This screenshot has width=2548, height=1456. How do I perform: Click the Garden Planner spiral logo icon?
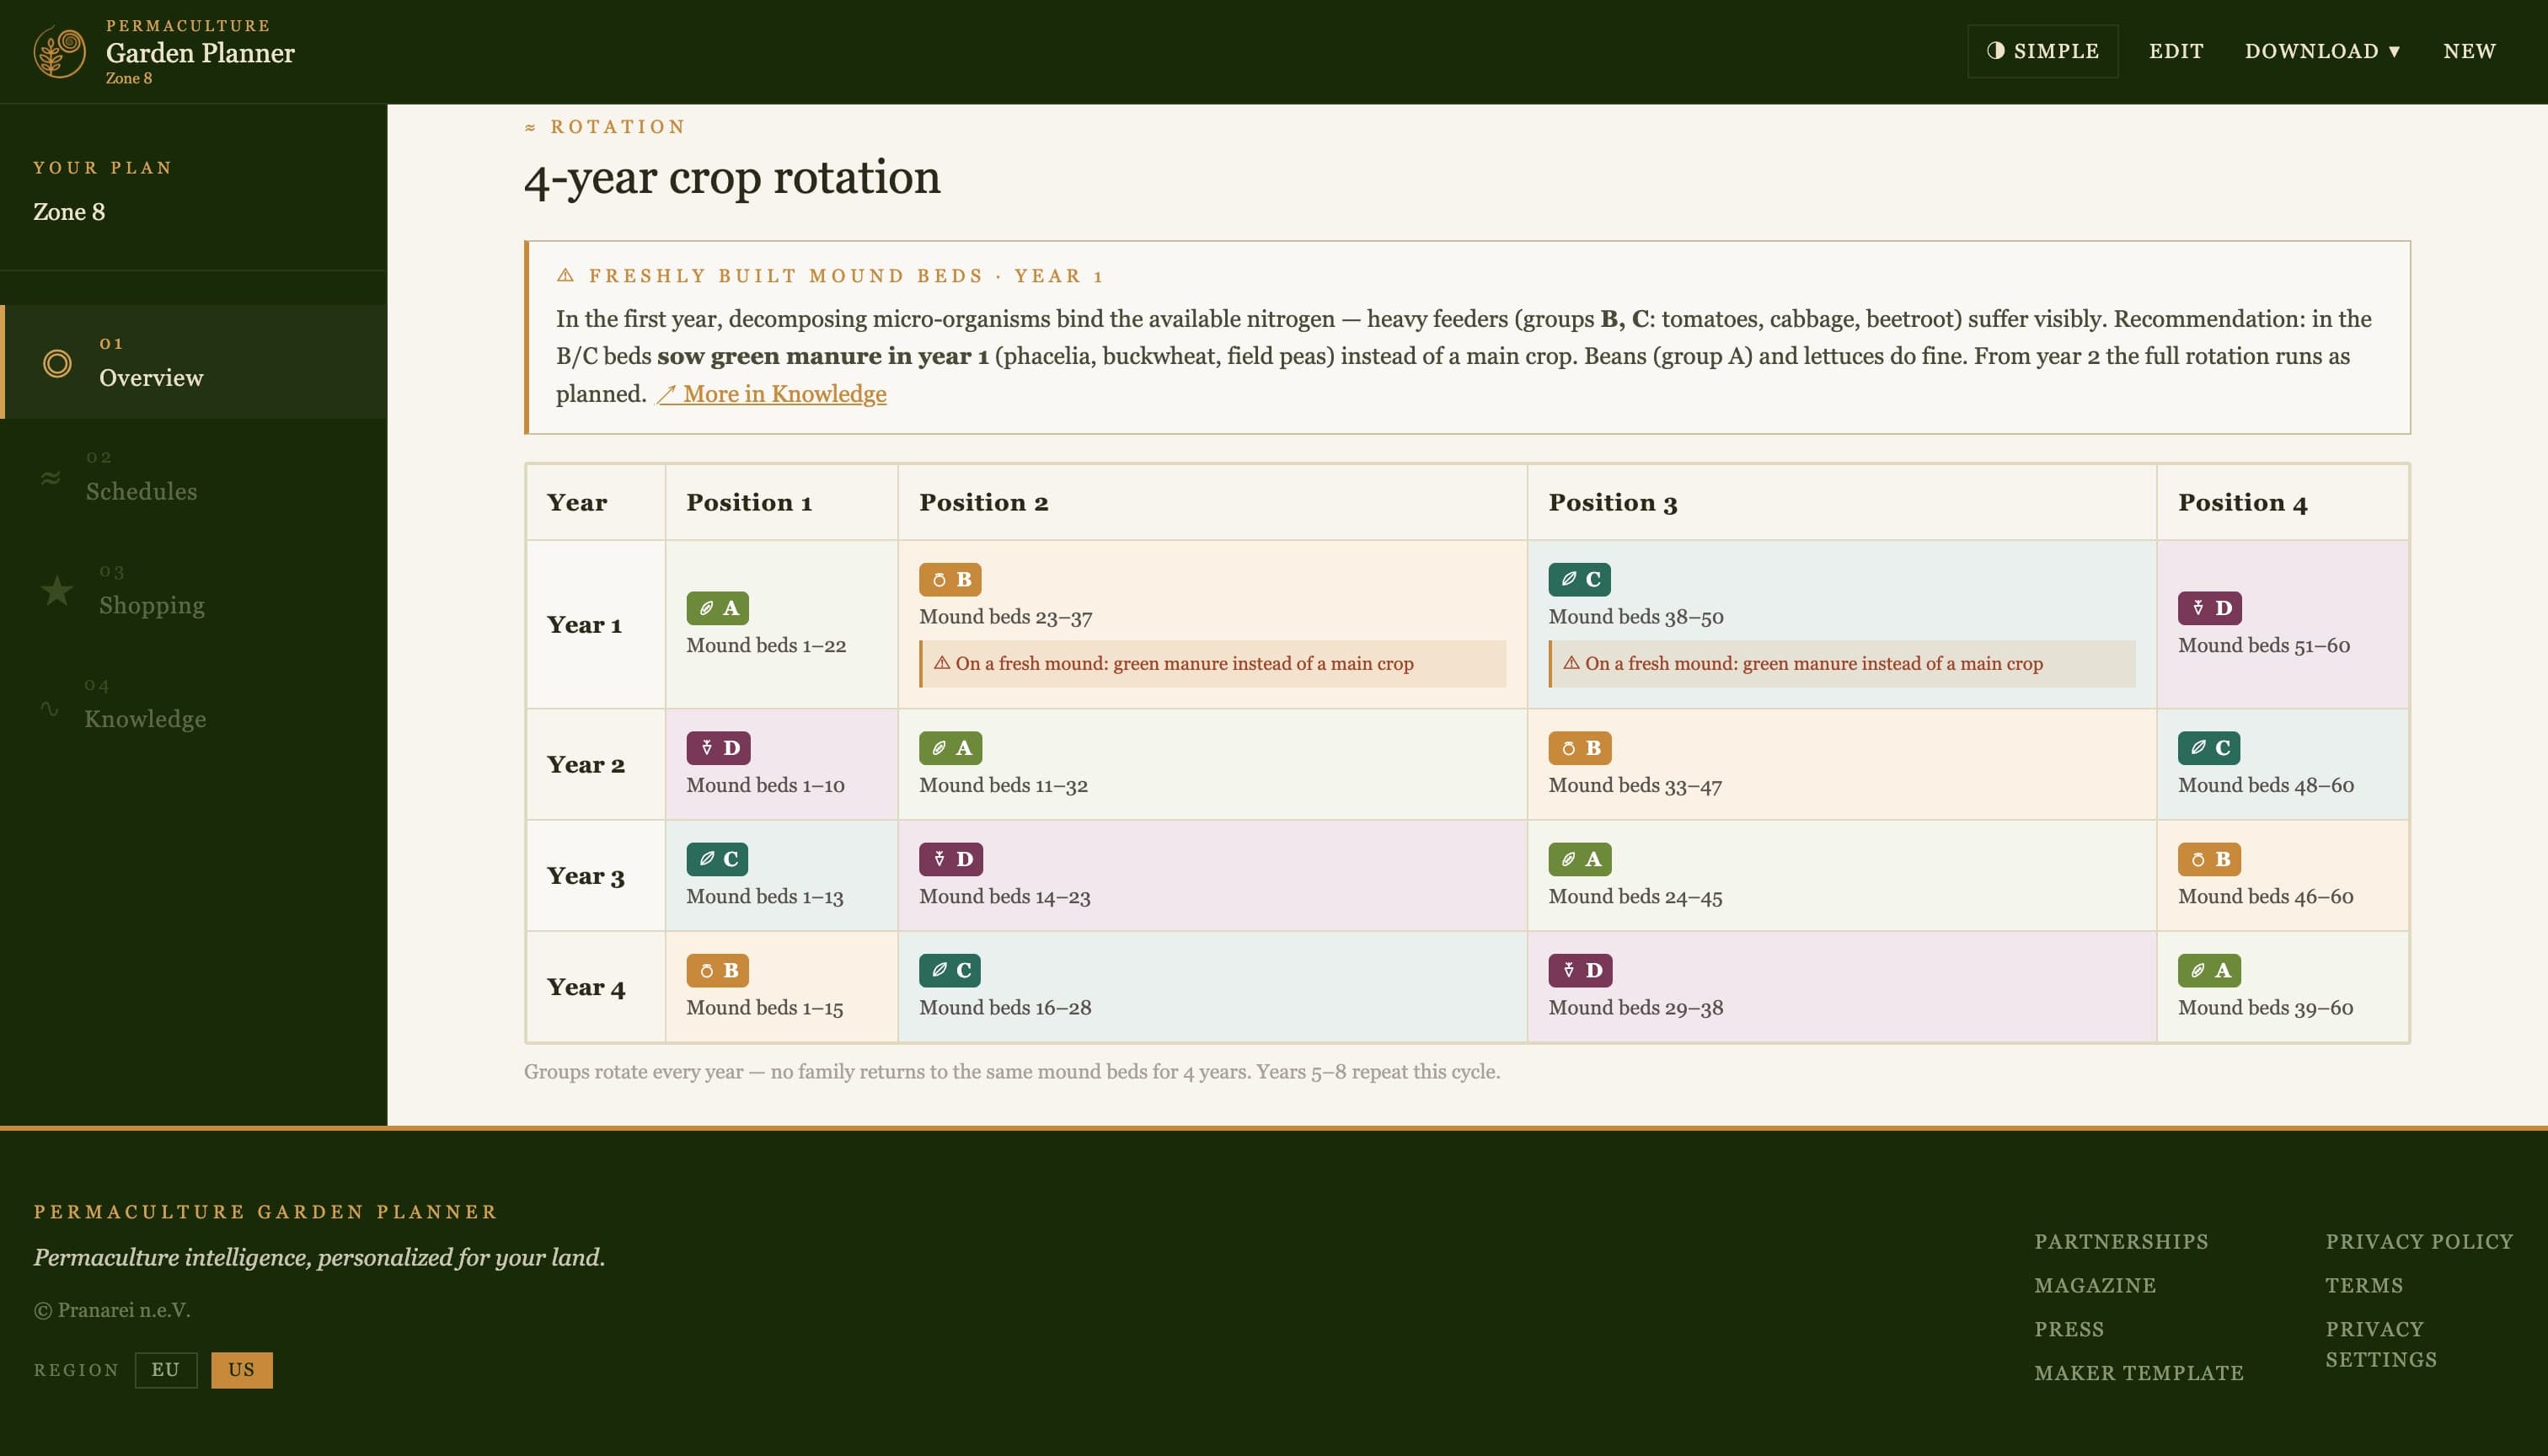point(60,52)
